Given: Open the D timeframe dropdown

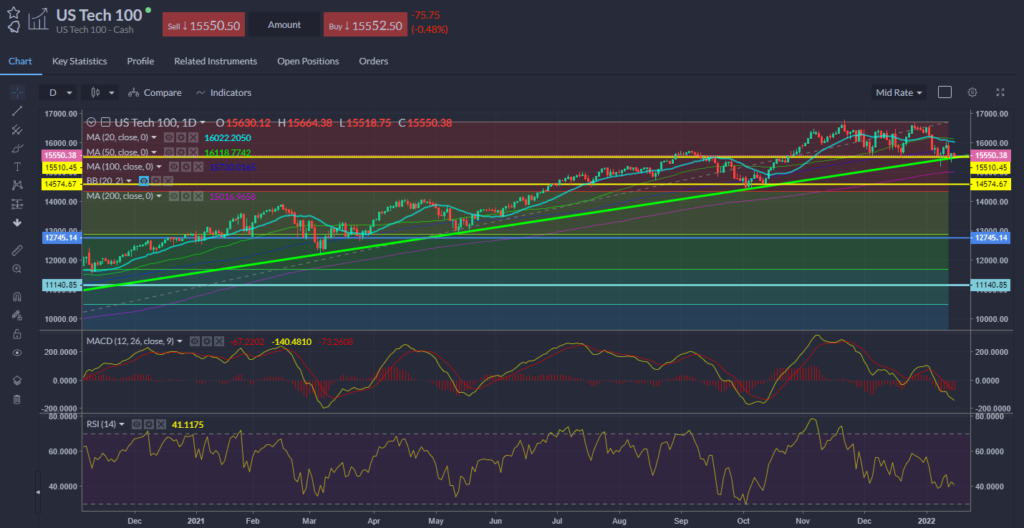Looking at the screenshot, I should tap(58, 92).
